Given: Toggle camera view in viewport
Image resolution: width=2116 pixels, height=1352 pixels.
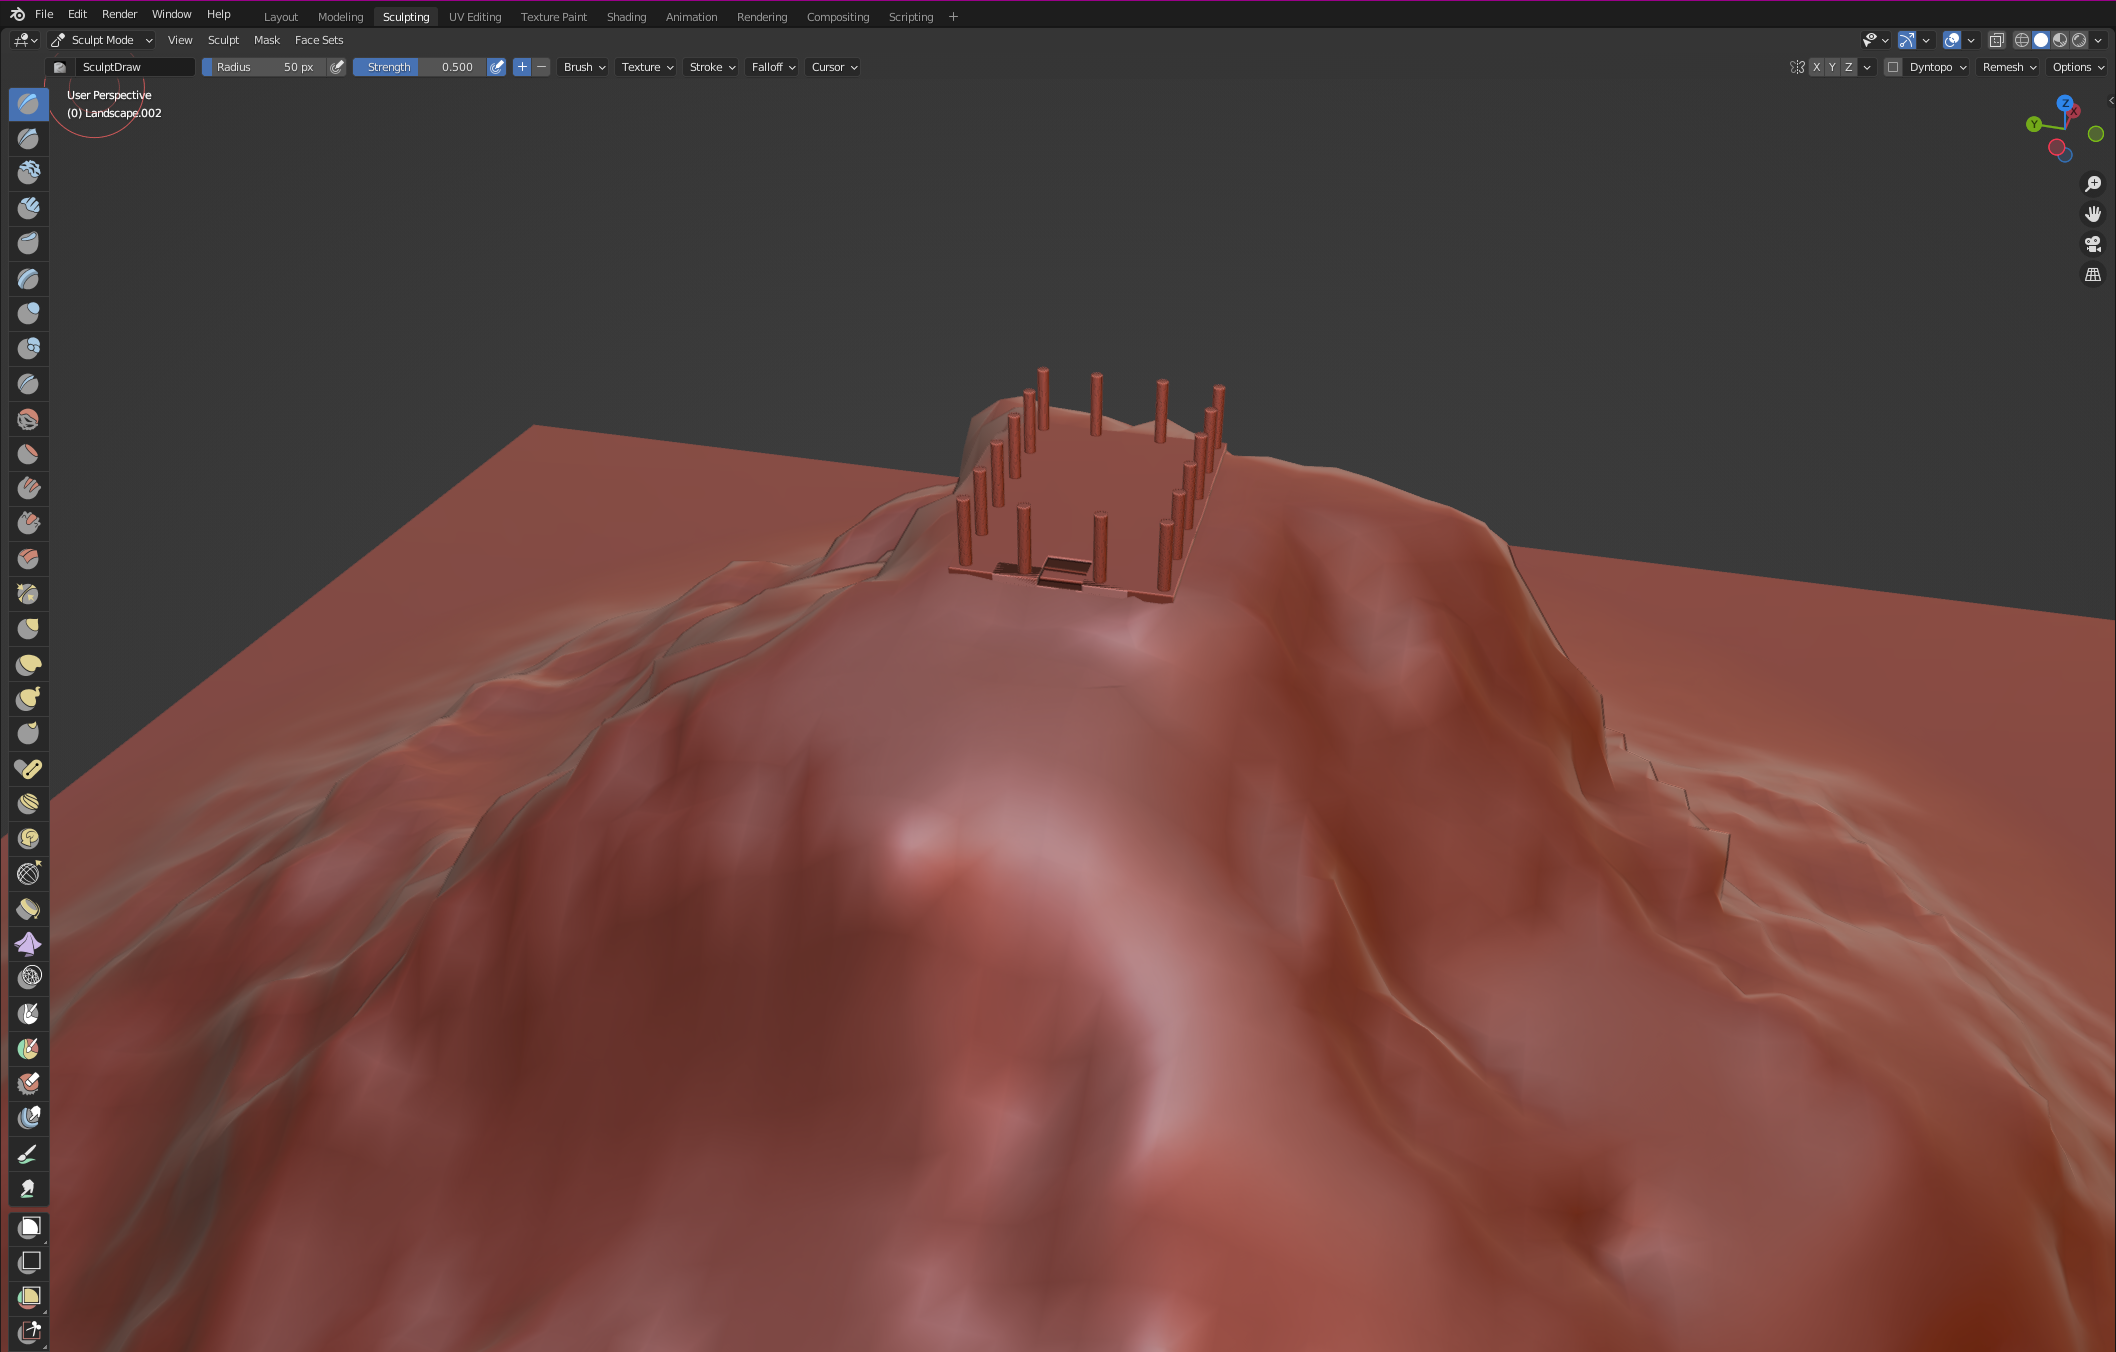Looking at the screenshot, I should click(2092, 244).
